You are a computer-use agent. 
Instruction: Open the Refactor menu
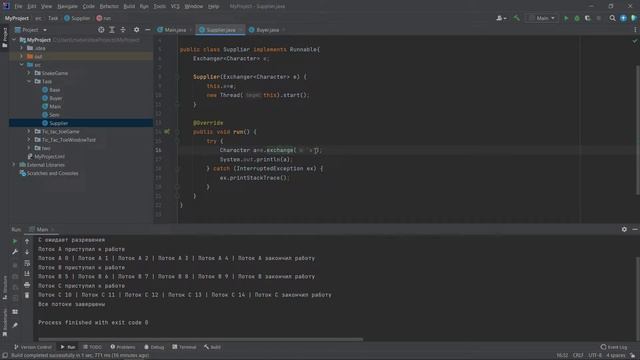click(x=109, y=7)
